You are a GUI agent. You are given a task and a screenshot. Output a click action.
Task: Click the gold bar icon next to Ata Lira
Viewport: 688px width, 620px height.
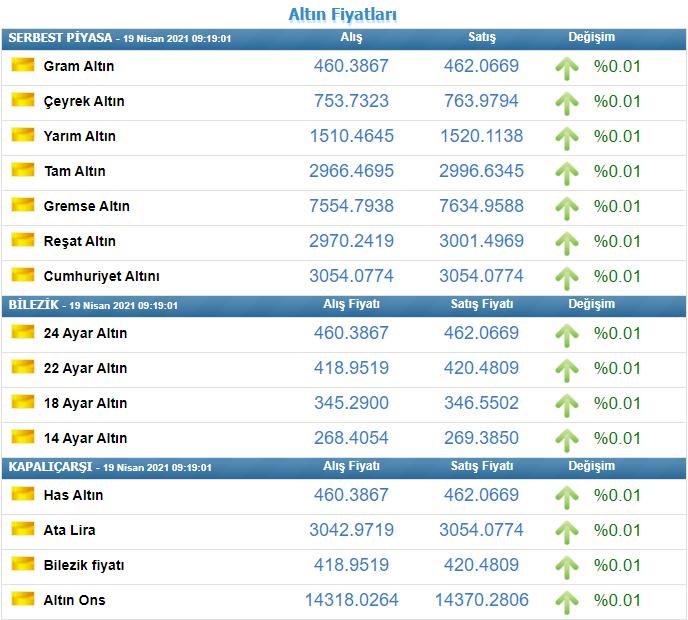[x=22, y=530]
